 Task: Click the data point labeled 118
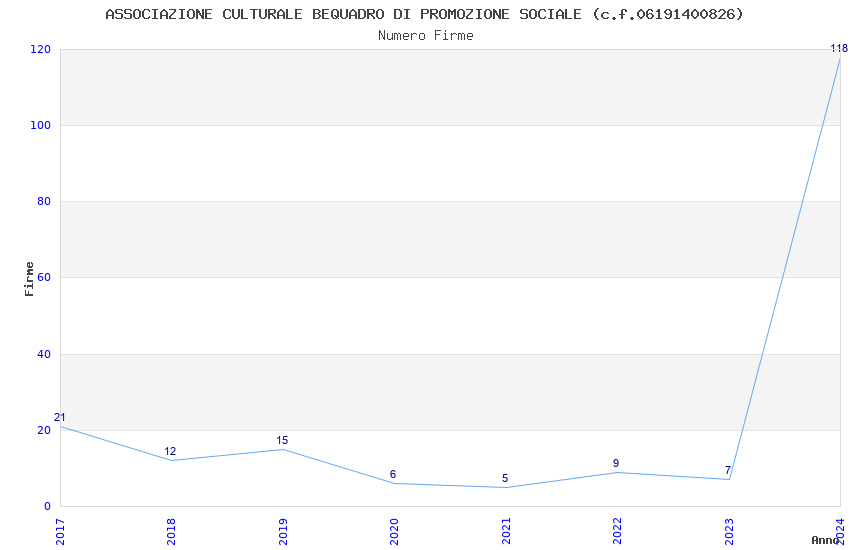pos(839,57)
